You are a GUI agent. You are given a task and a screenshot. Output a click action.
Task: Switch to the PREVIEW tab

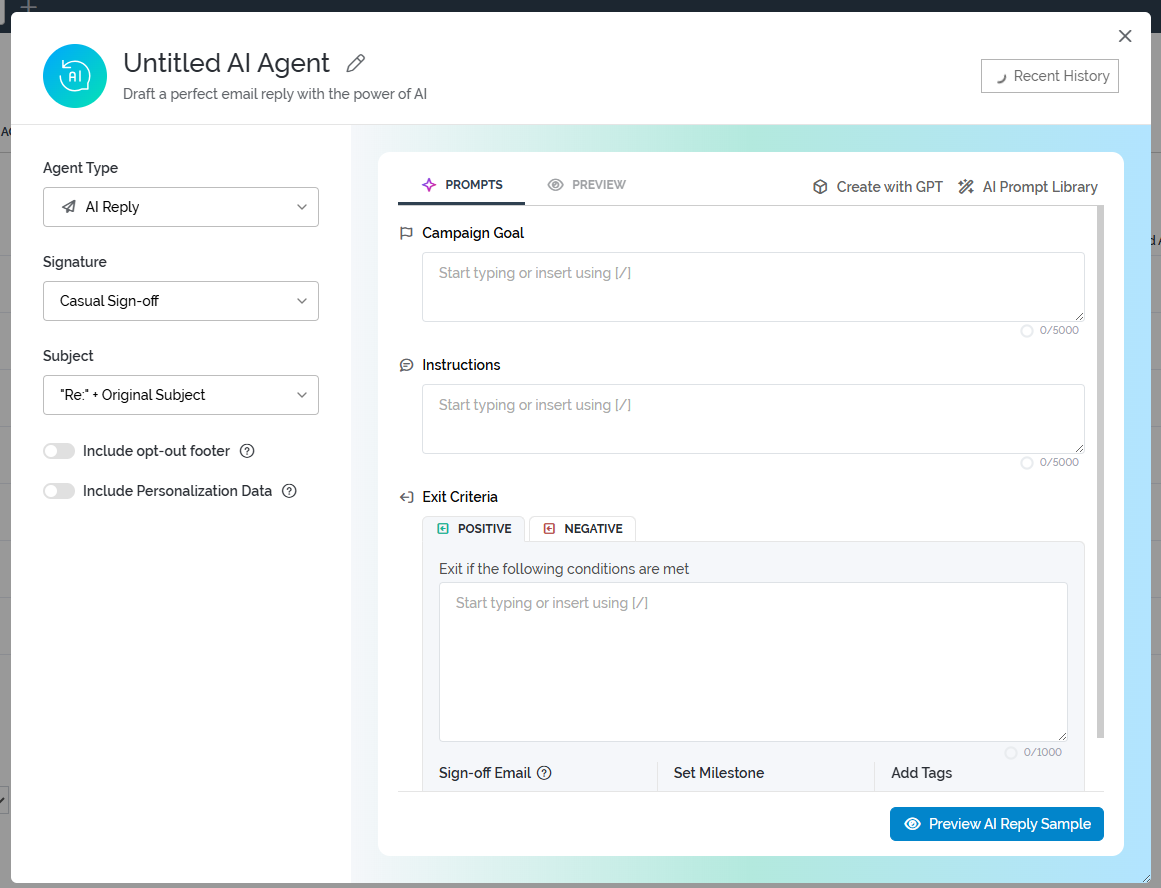[x=586, y=185]
